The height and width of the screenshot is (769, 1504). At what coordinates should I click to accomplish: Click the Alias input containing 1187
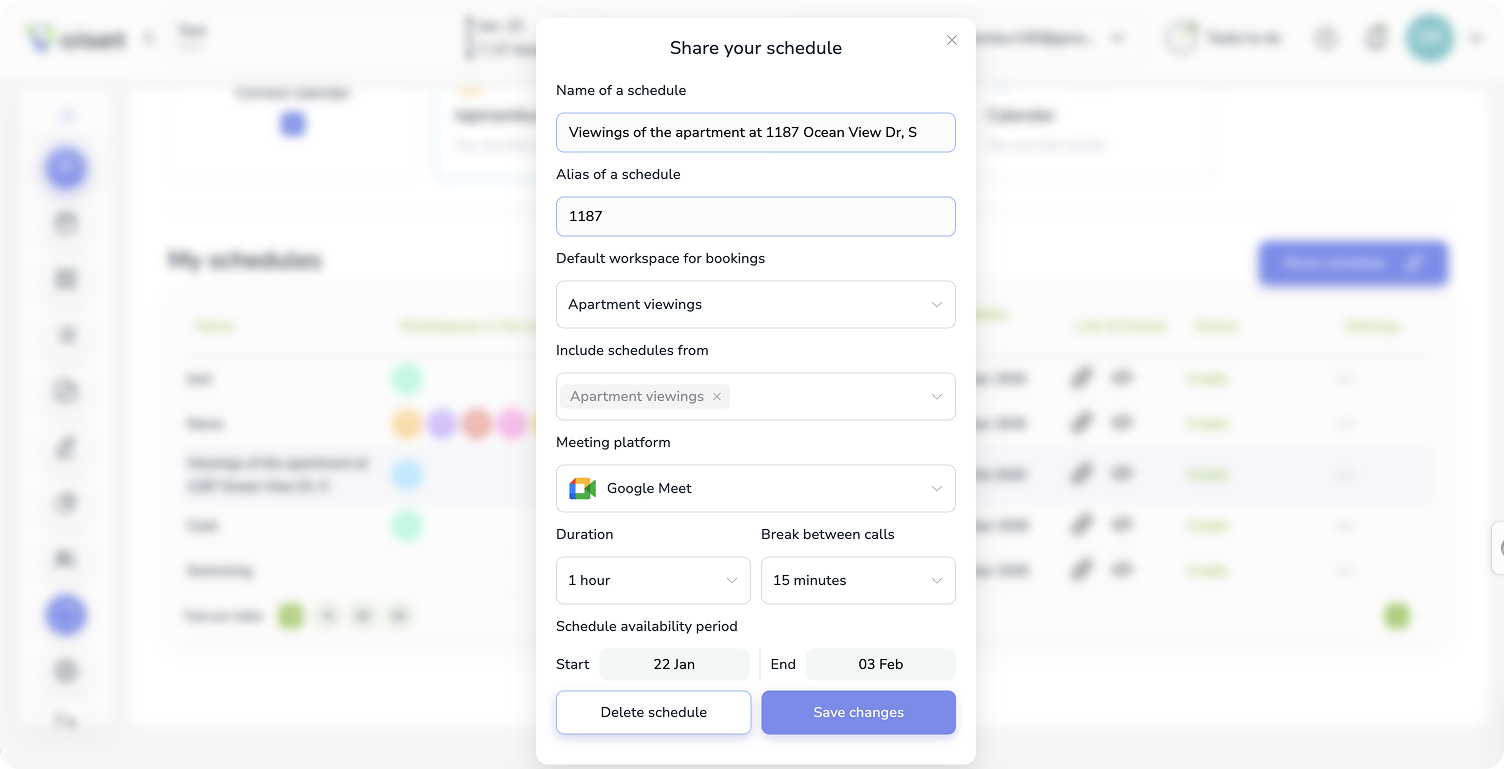point(755,216)
